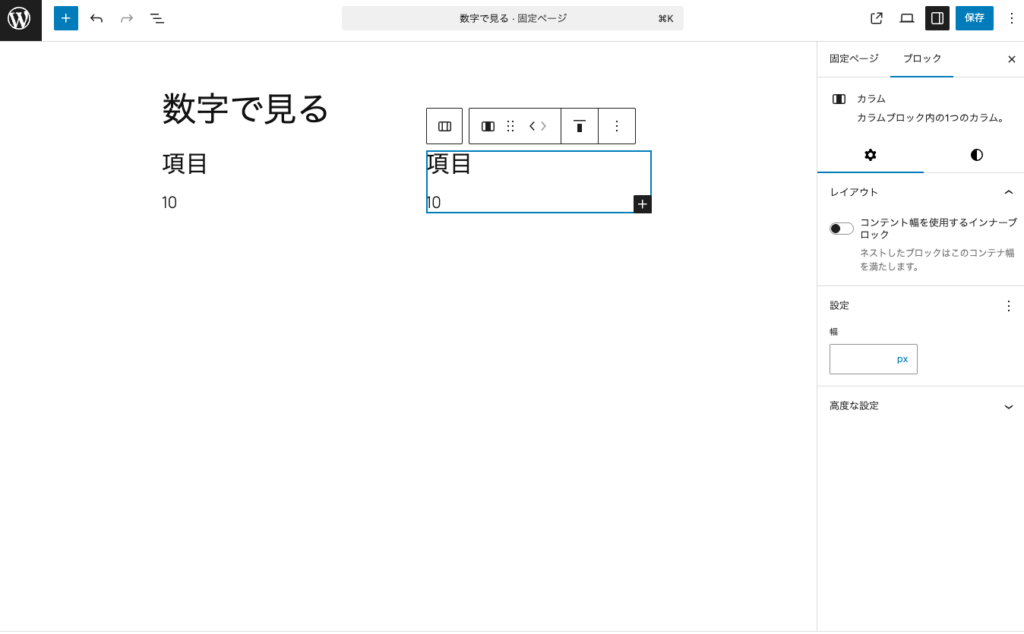Click the WordPress logo
This screenshot has height=634, width=1024.
point(20,18)
